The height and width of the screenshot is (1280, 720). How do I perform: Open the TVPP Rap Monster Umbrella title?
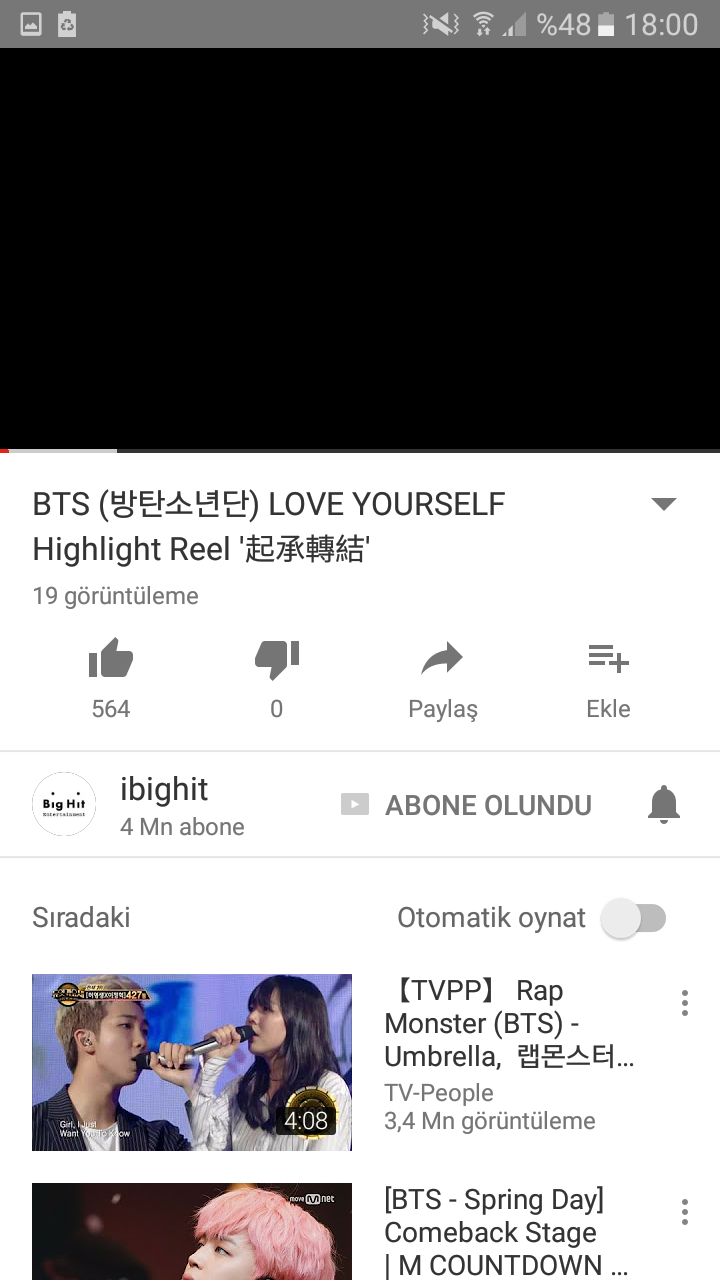point(509,1023)
